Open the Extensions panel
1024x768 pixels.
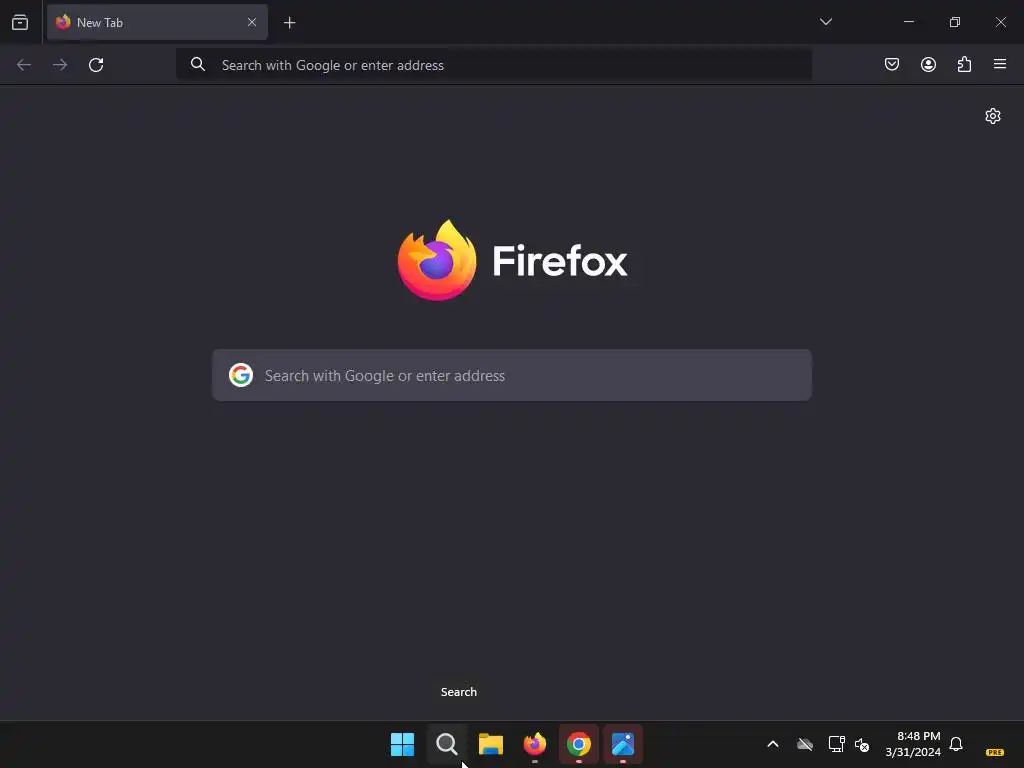[x=964, y=64]
